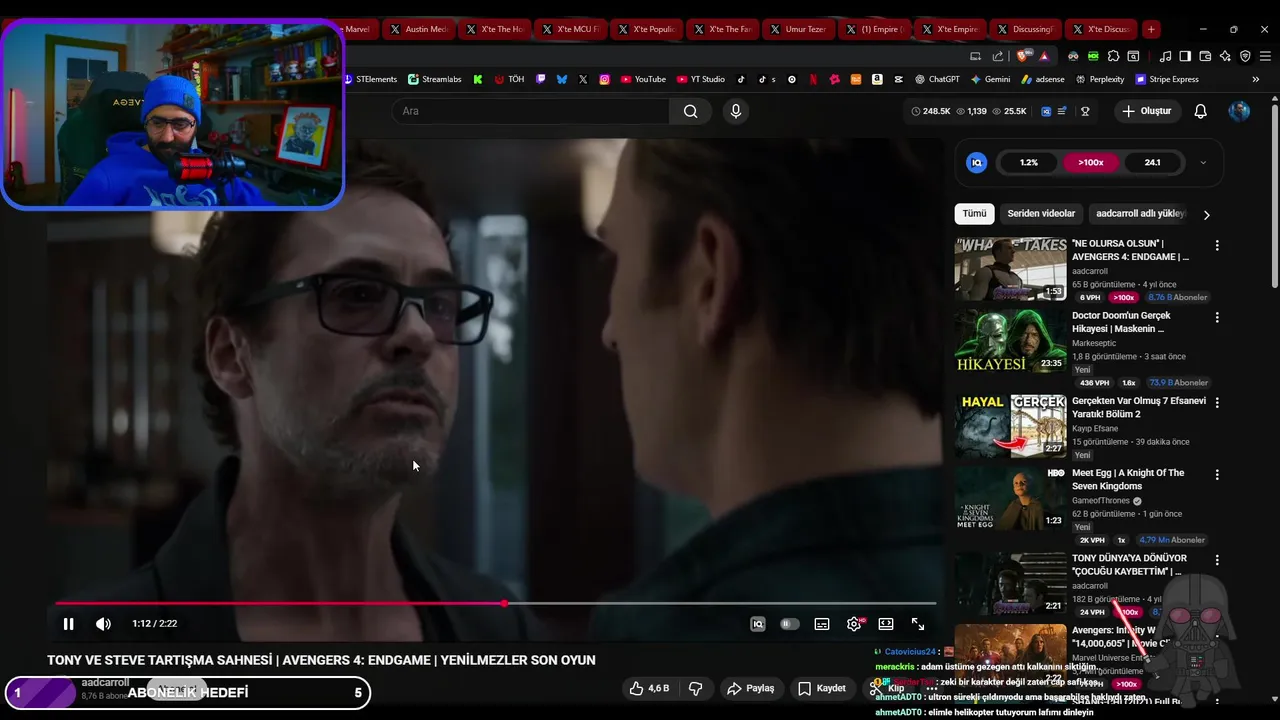
Task: Dislike the video
Action: [695, 688]
